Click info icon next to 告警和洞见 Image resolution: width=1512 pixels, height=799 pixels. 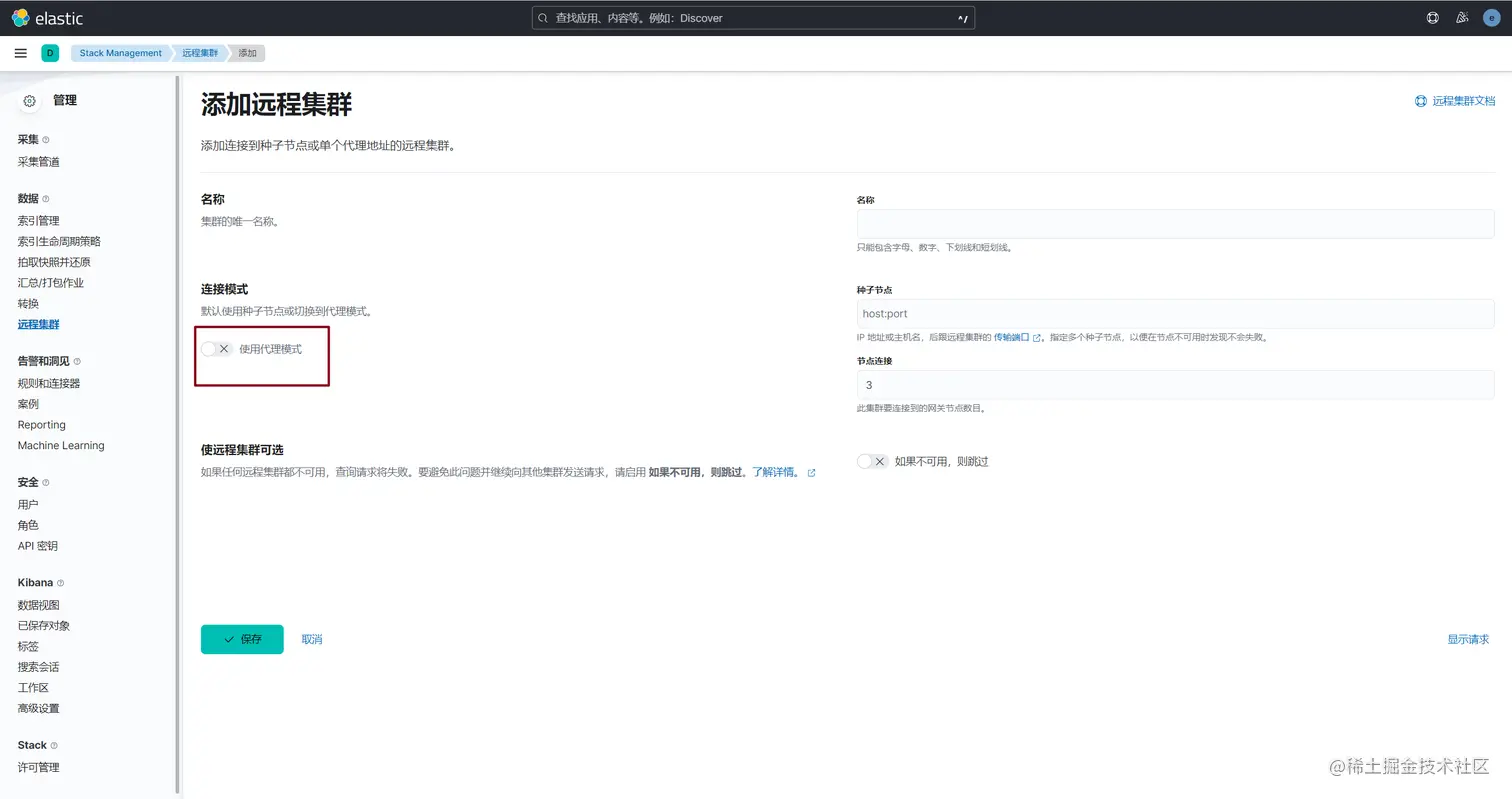pos(77,362)
